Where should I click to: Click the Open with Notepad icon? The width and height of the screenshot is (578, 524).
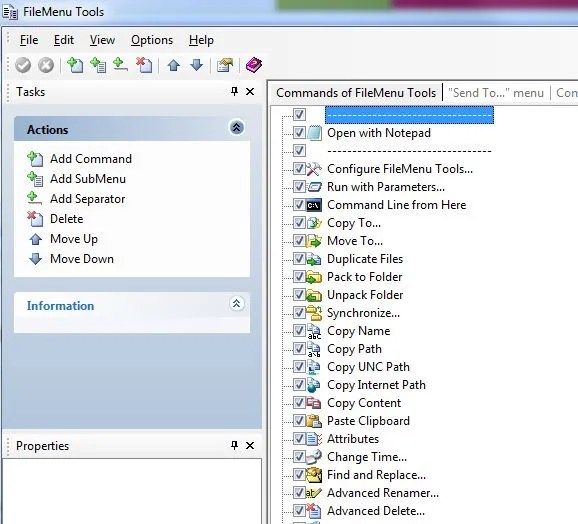pyautogui.click(x=314, y=133)
